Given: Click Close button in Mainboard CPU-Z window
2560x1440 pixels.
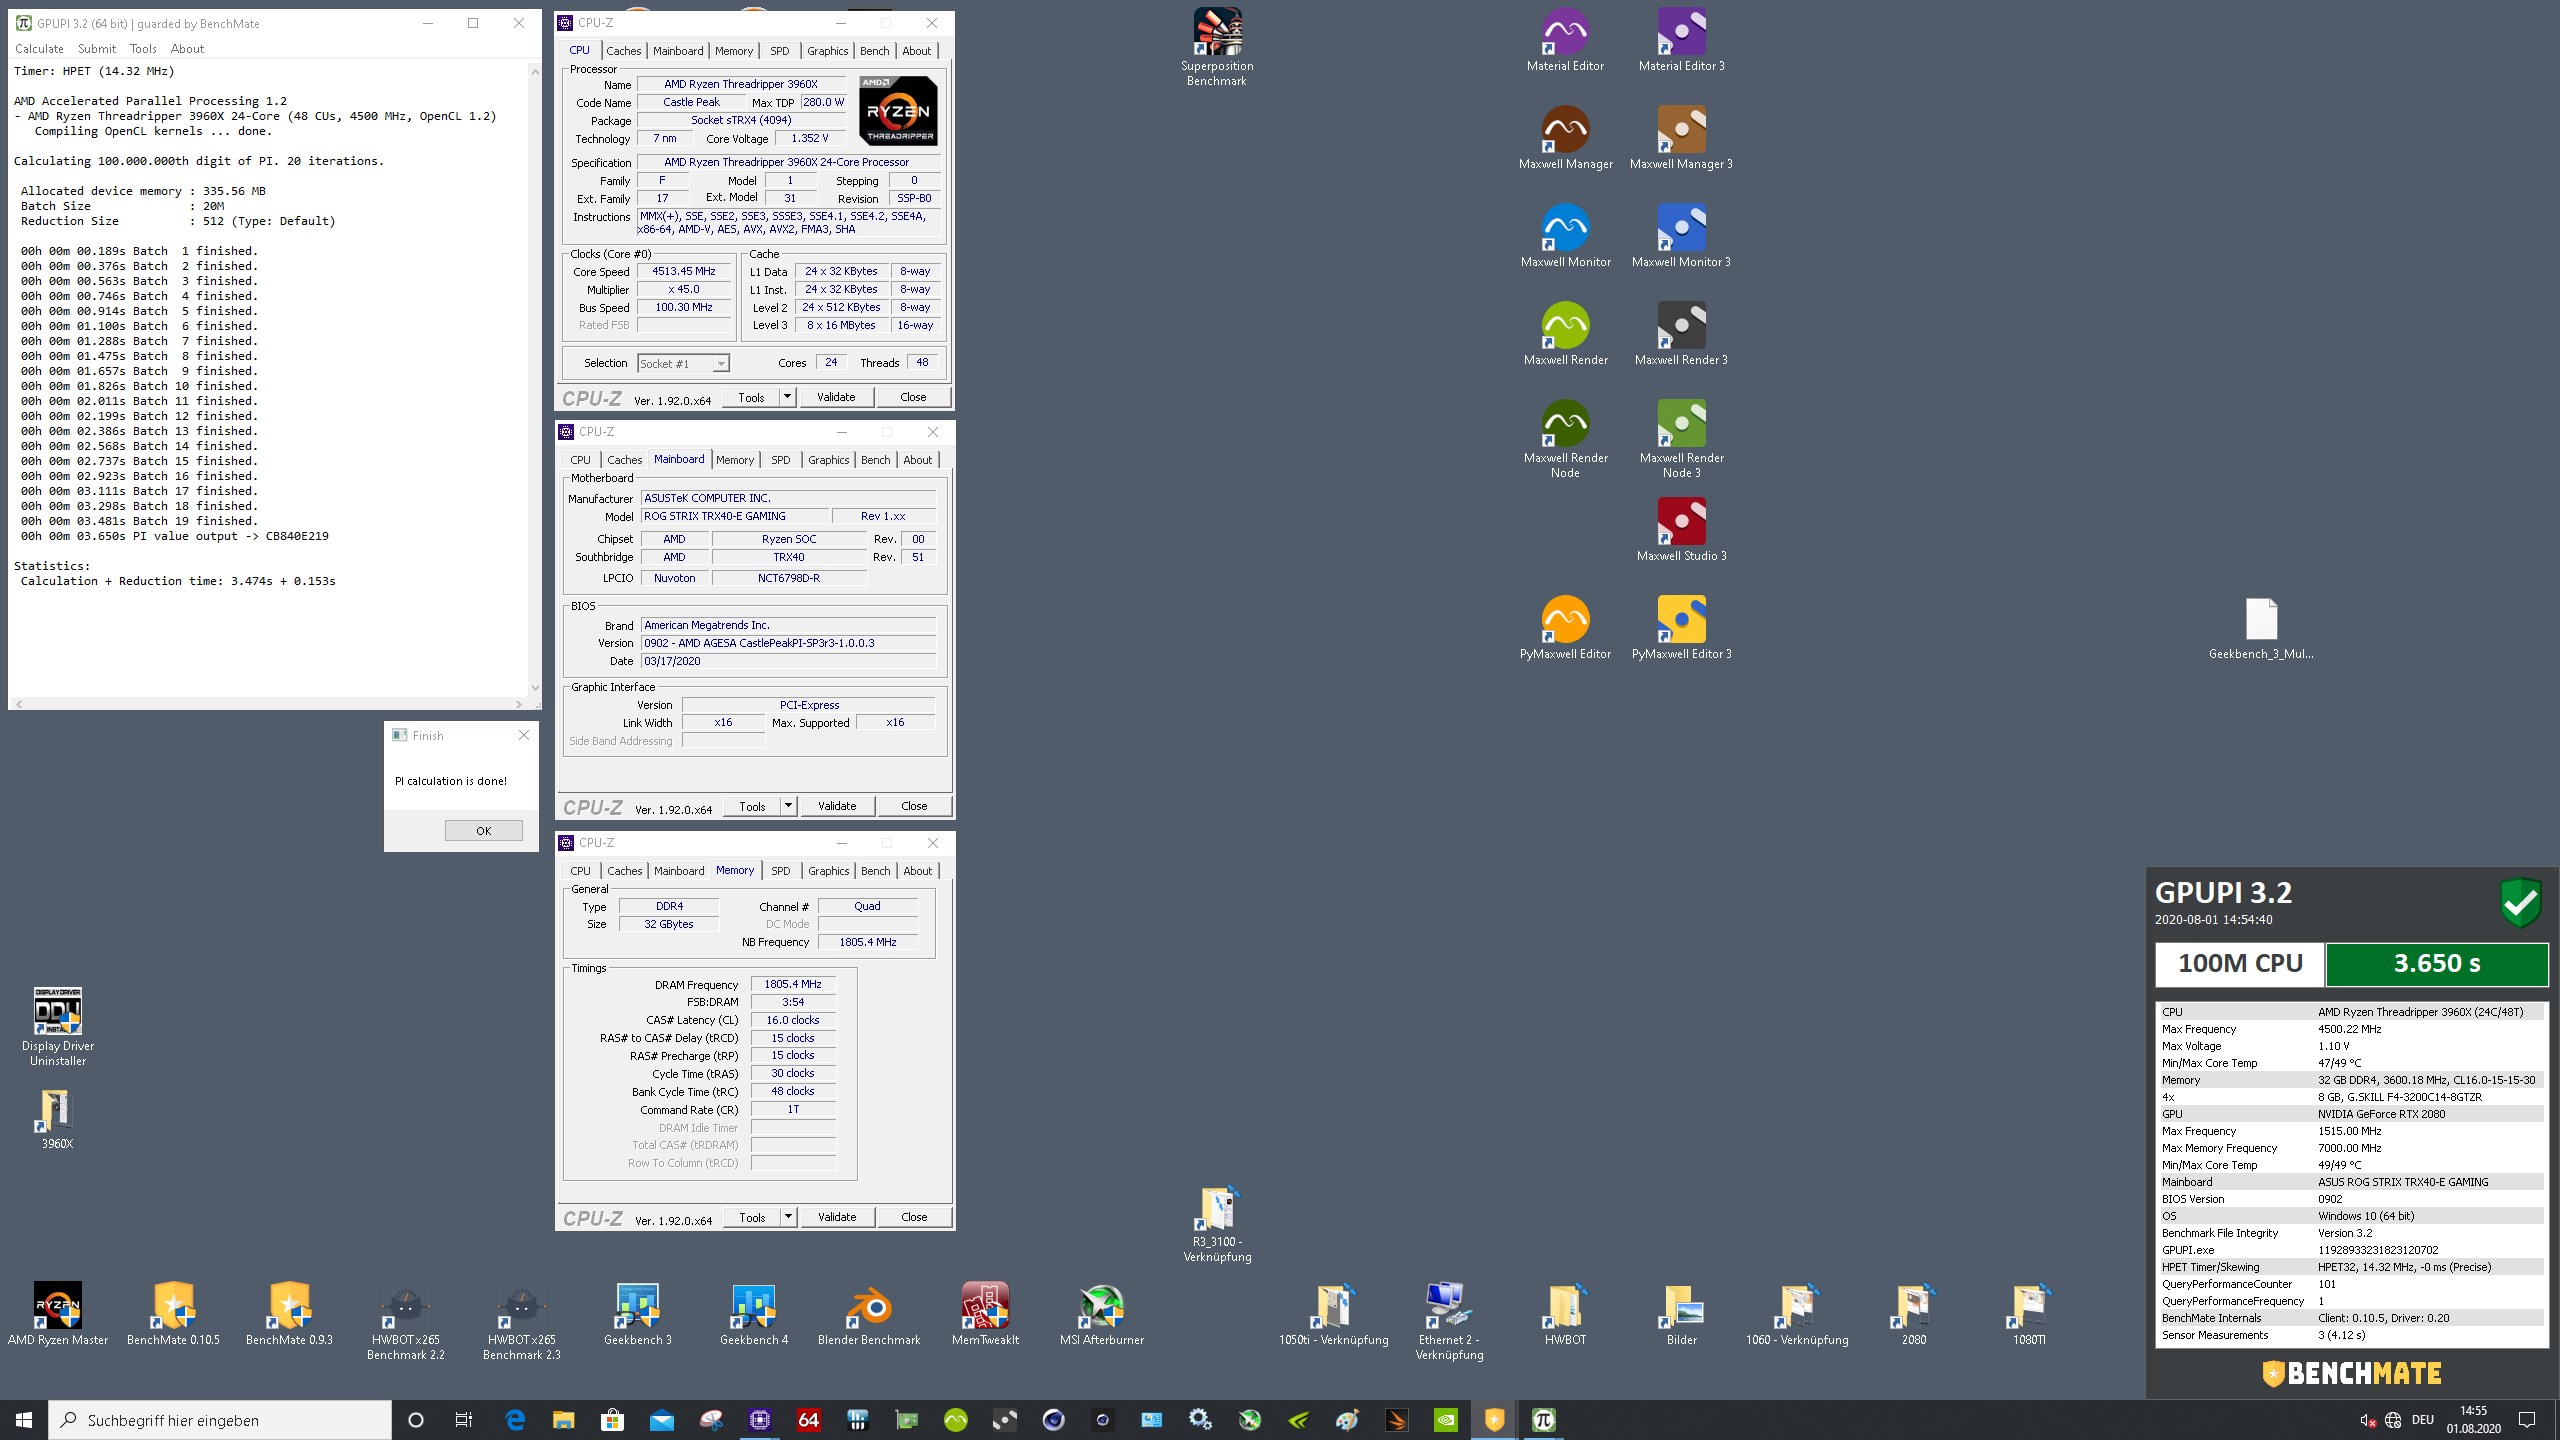Looking at the screenshot, I should point(914,806).
